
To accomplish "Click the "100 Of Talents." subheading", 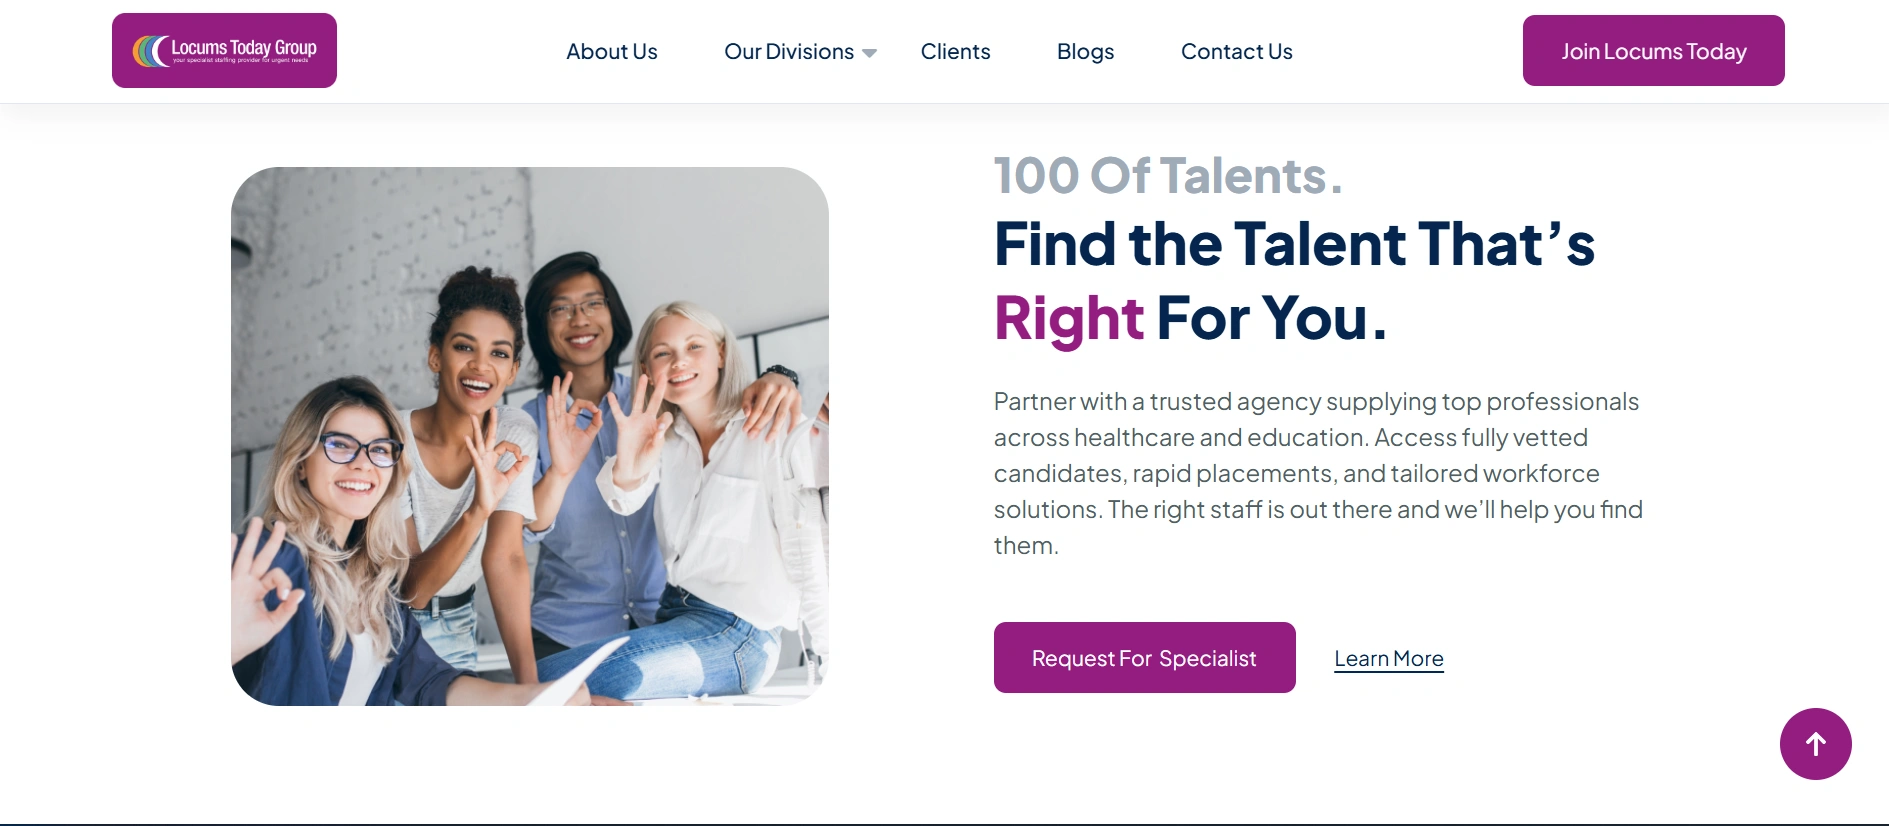I will (1167, 176).
